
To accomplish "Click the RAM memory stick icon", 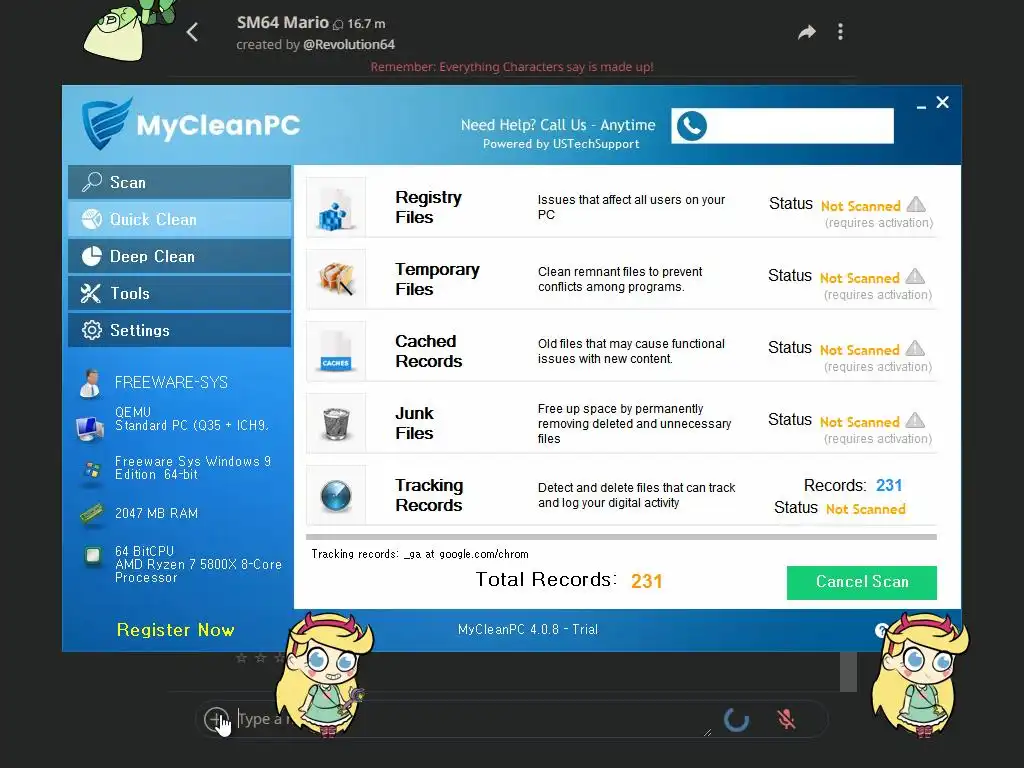I will click(91, 514).
